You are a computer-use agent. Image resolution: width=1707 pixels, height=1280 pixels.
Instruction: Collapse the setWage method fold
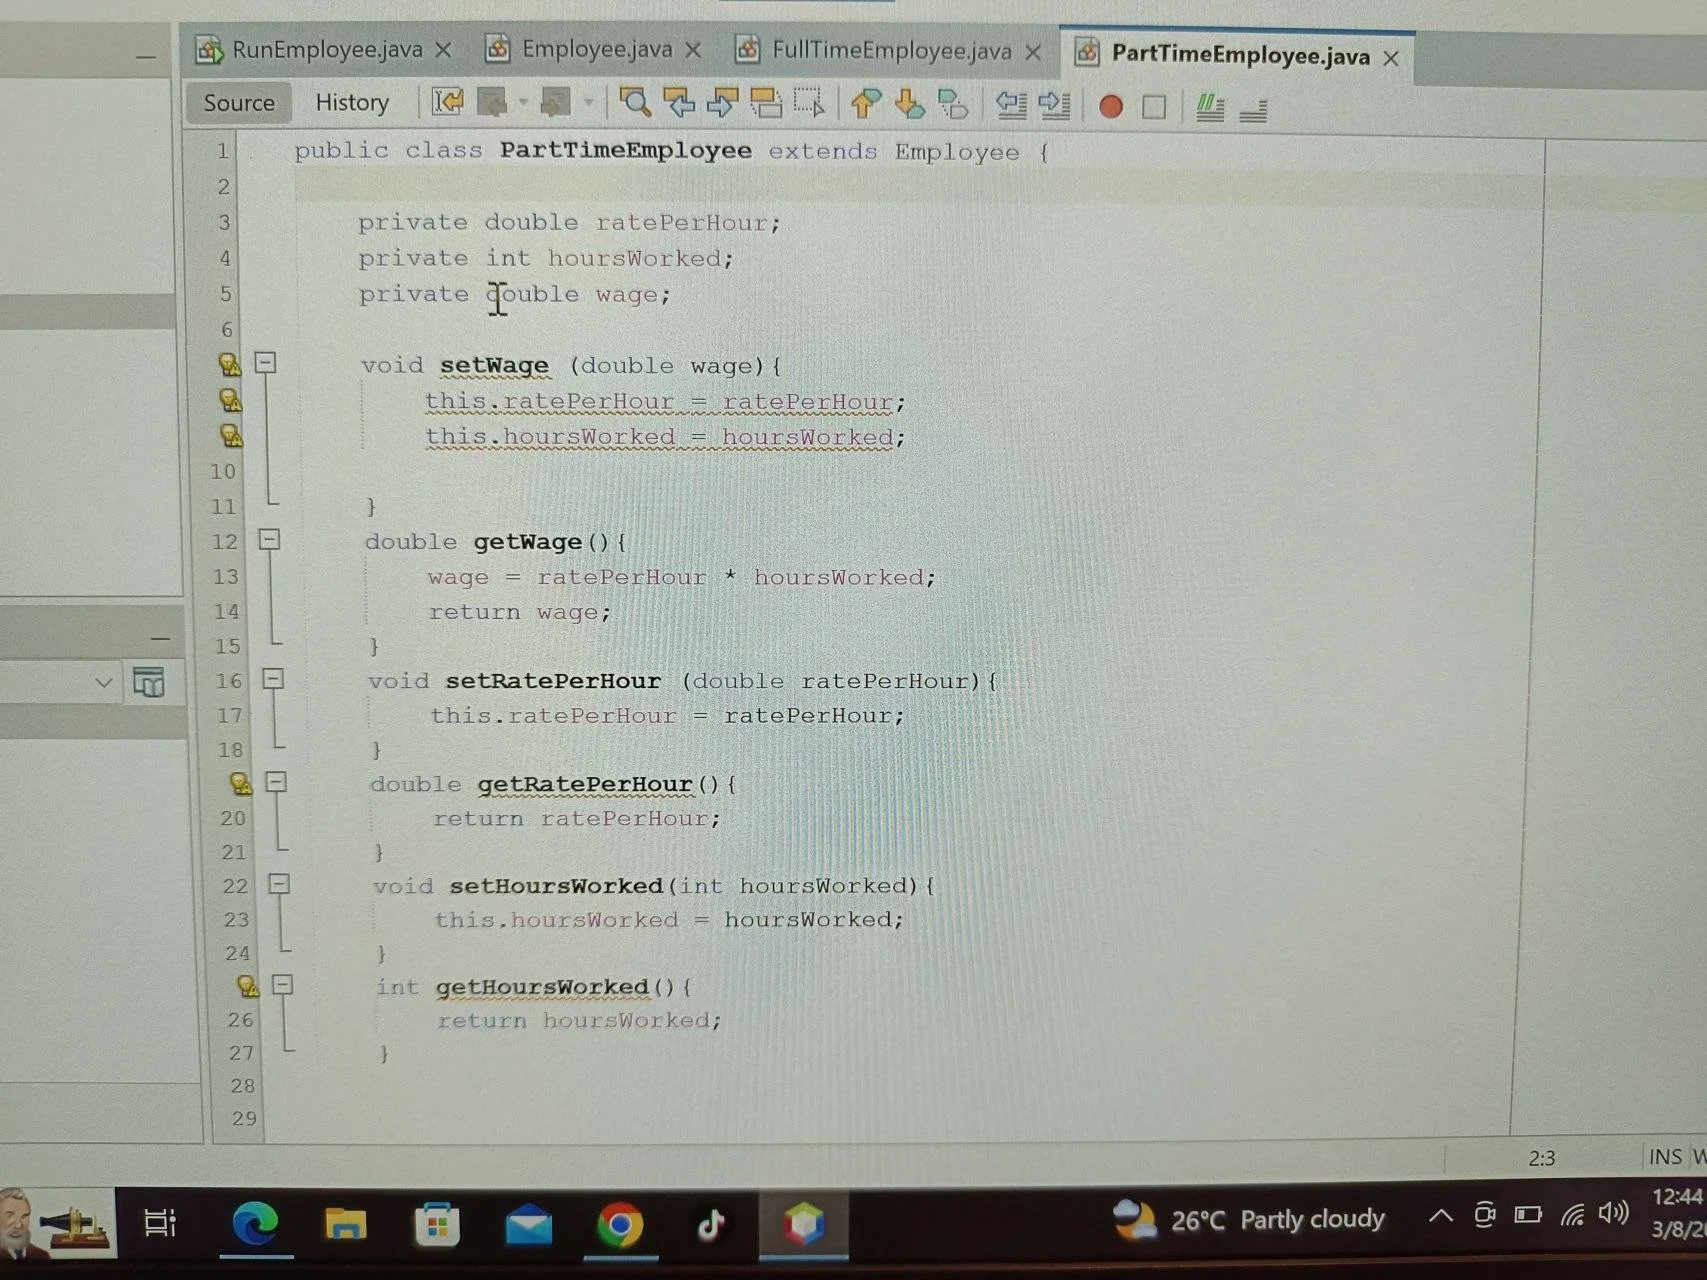[x=265, y=363]
